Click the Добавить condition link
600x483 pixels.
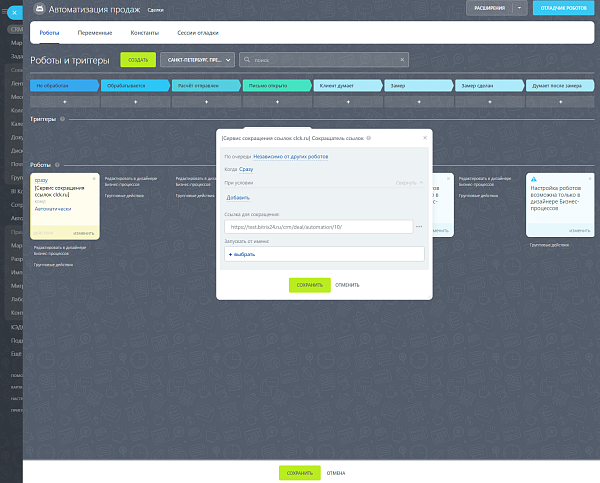[x=238, y=197]
